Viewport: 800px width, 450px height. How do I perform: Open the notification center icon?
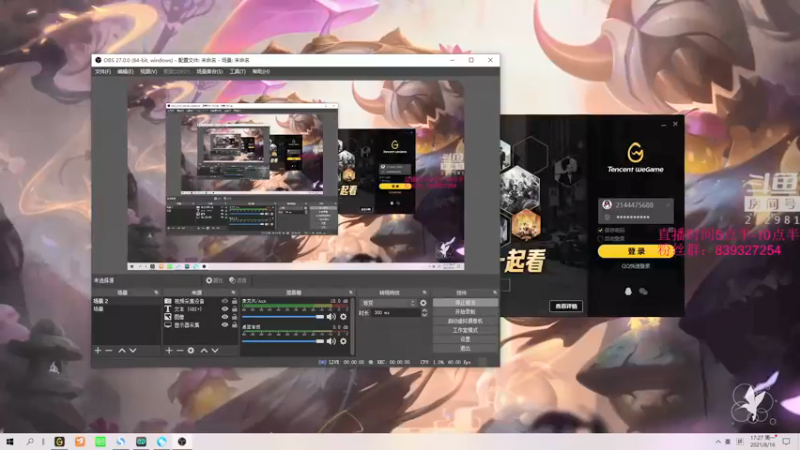(786, 441)
